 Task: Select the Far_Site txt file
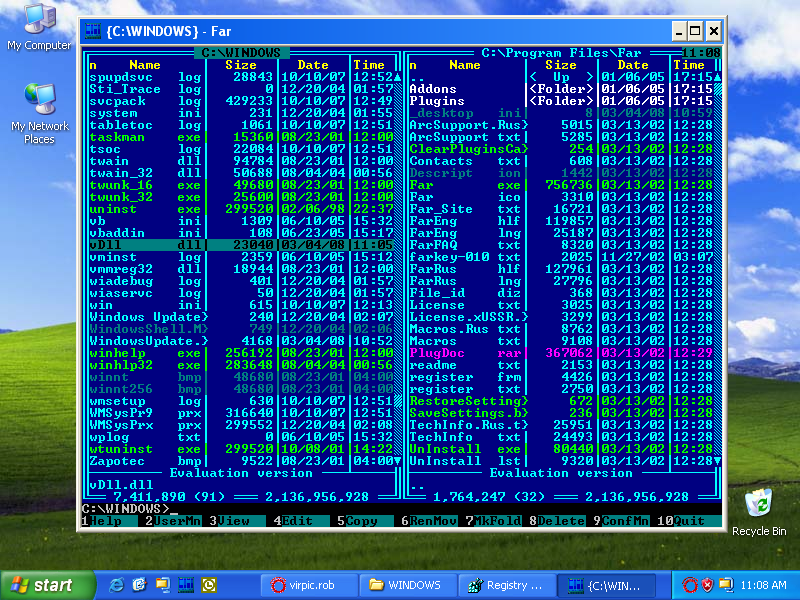(x=561, y=209)
